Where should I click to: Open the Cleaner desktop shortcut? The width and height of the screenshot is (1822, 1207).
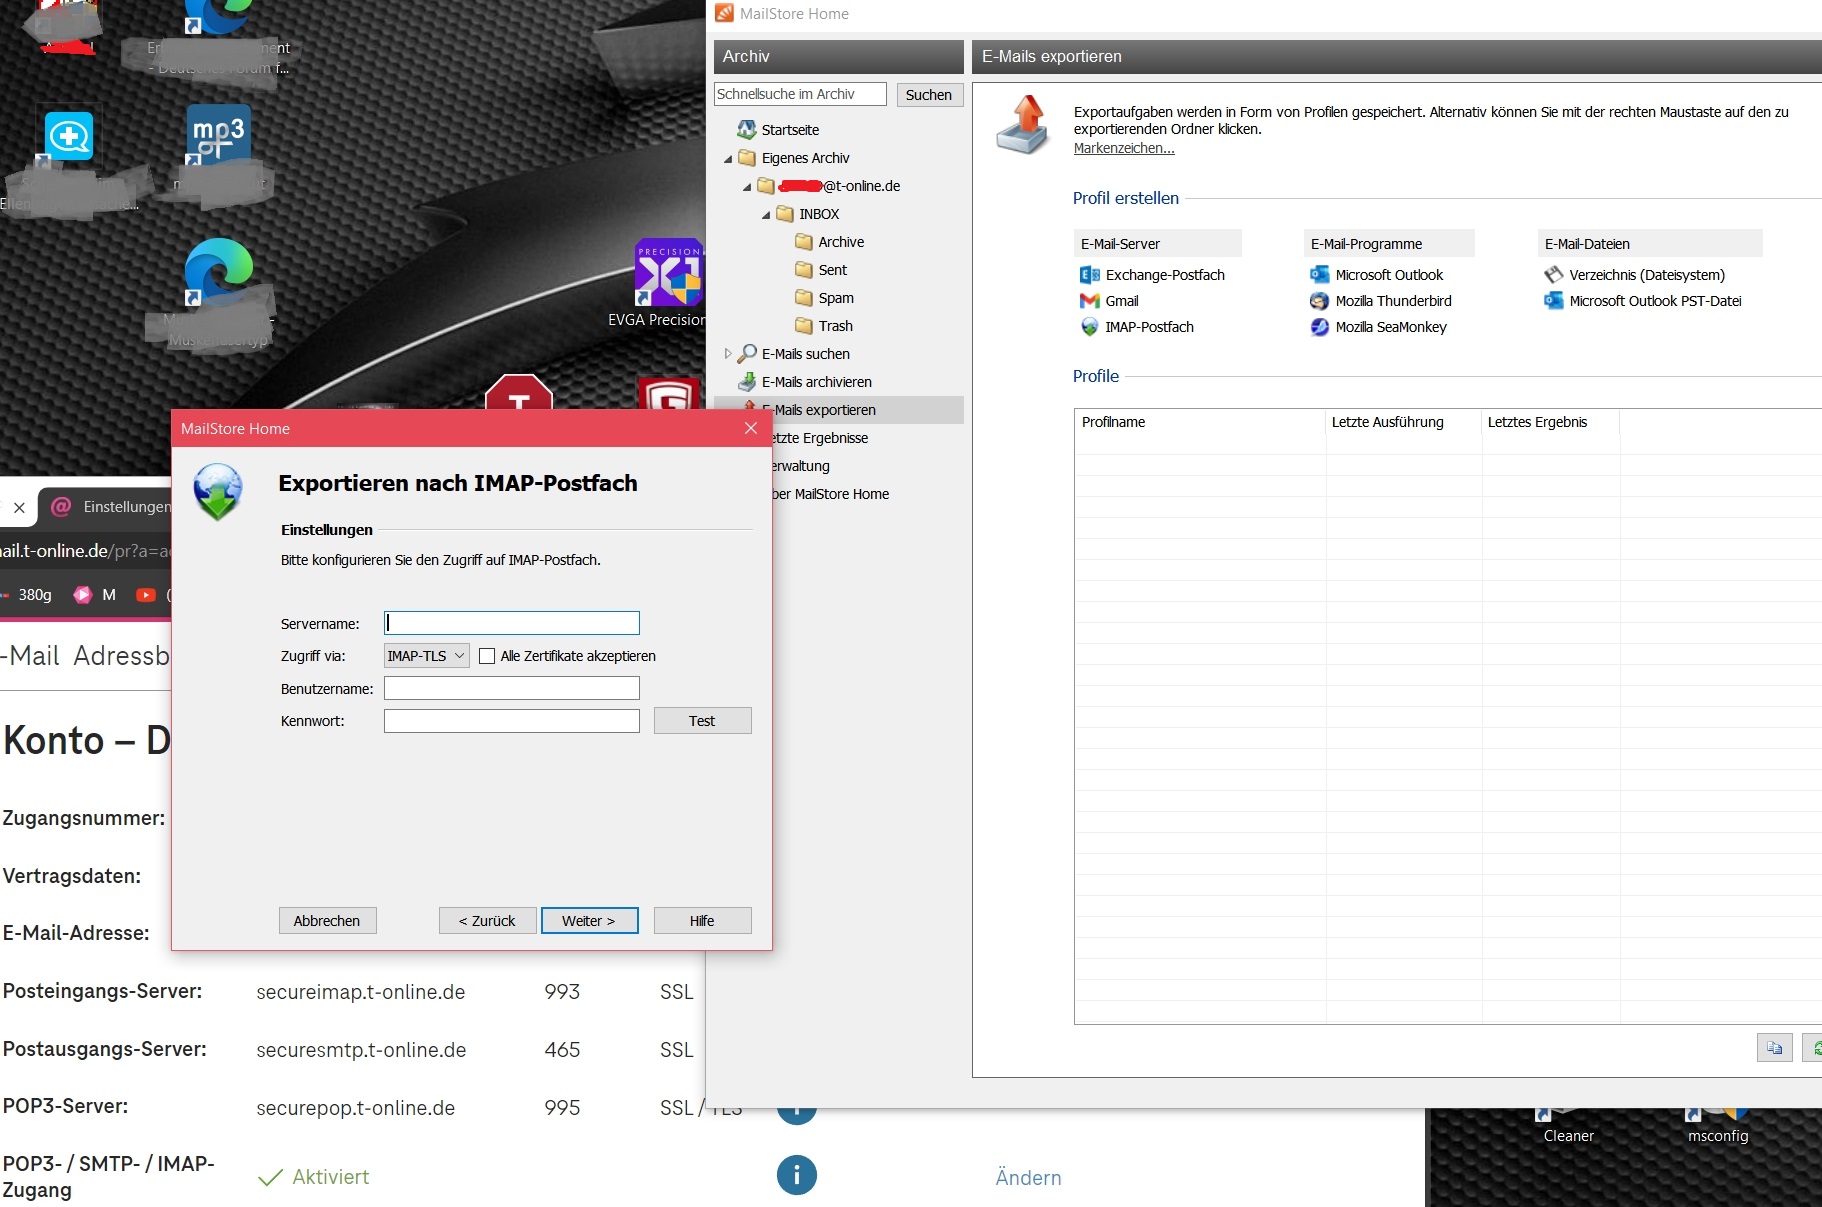click(1568, 1126)
